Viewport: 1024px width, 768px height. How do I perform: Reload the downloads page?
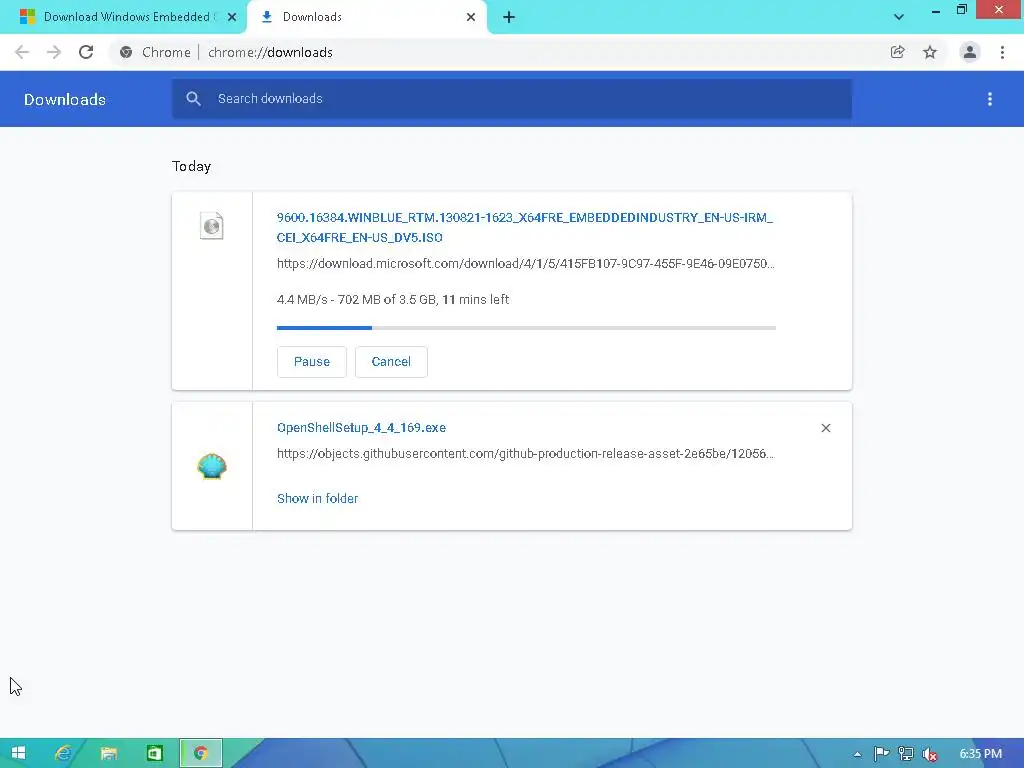[x=86, y=52]
